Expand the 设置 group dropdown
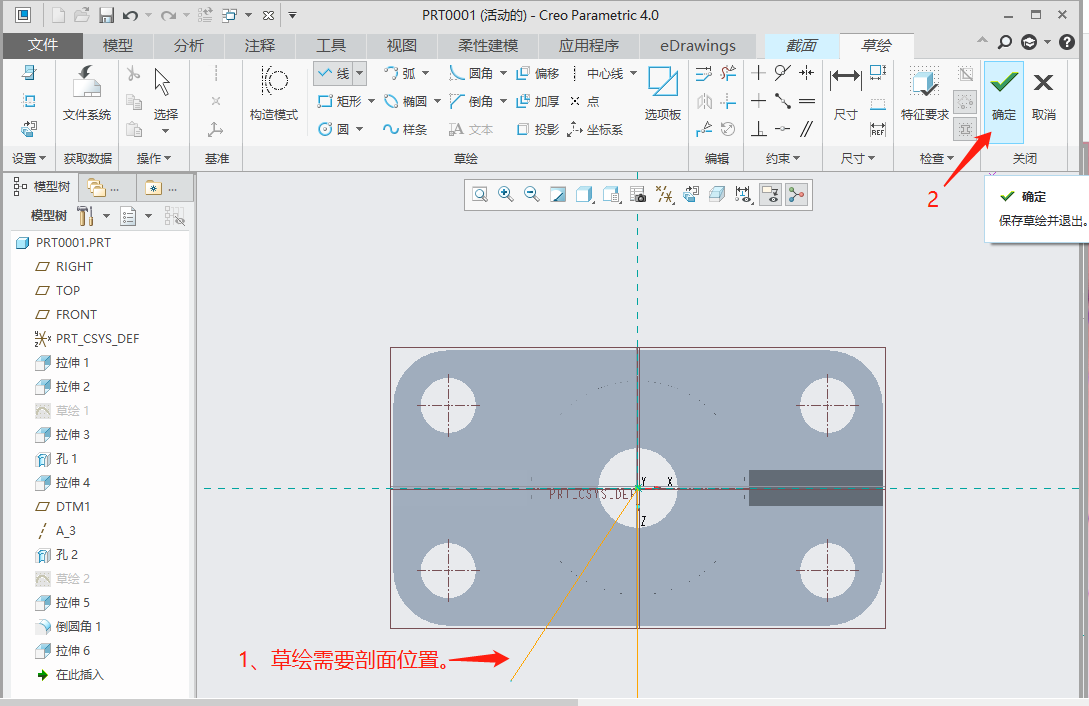1089x706 pixels. pyautogui.click(x=29, y=159)
